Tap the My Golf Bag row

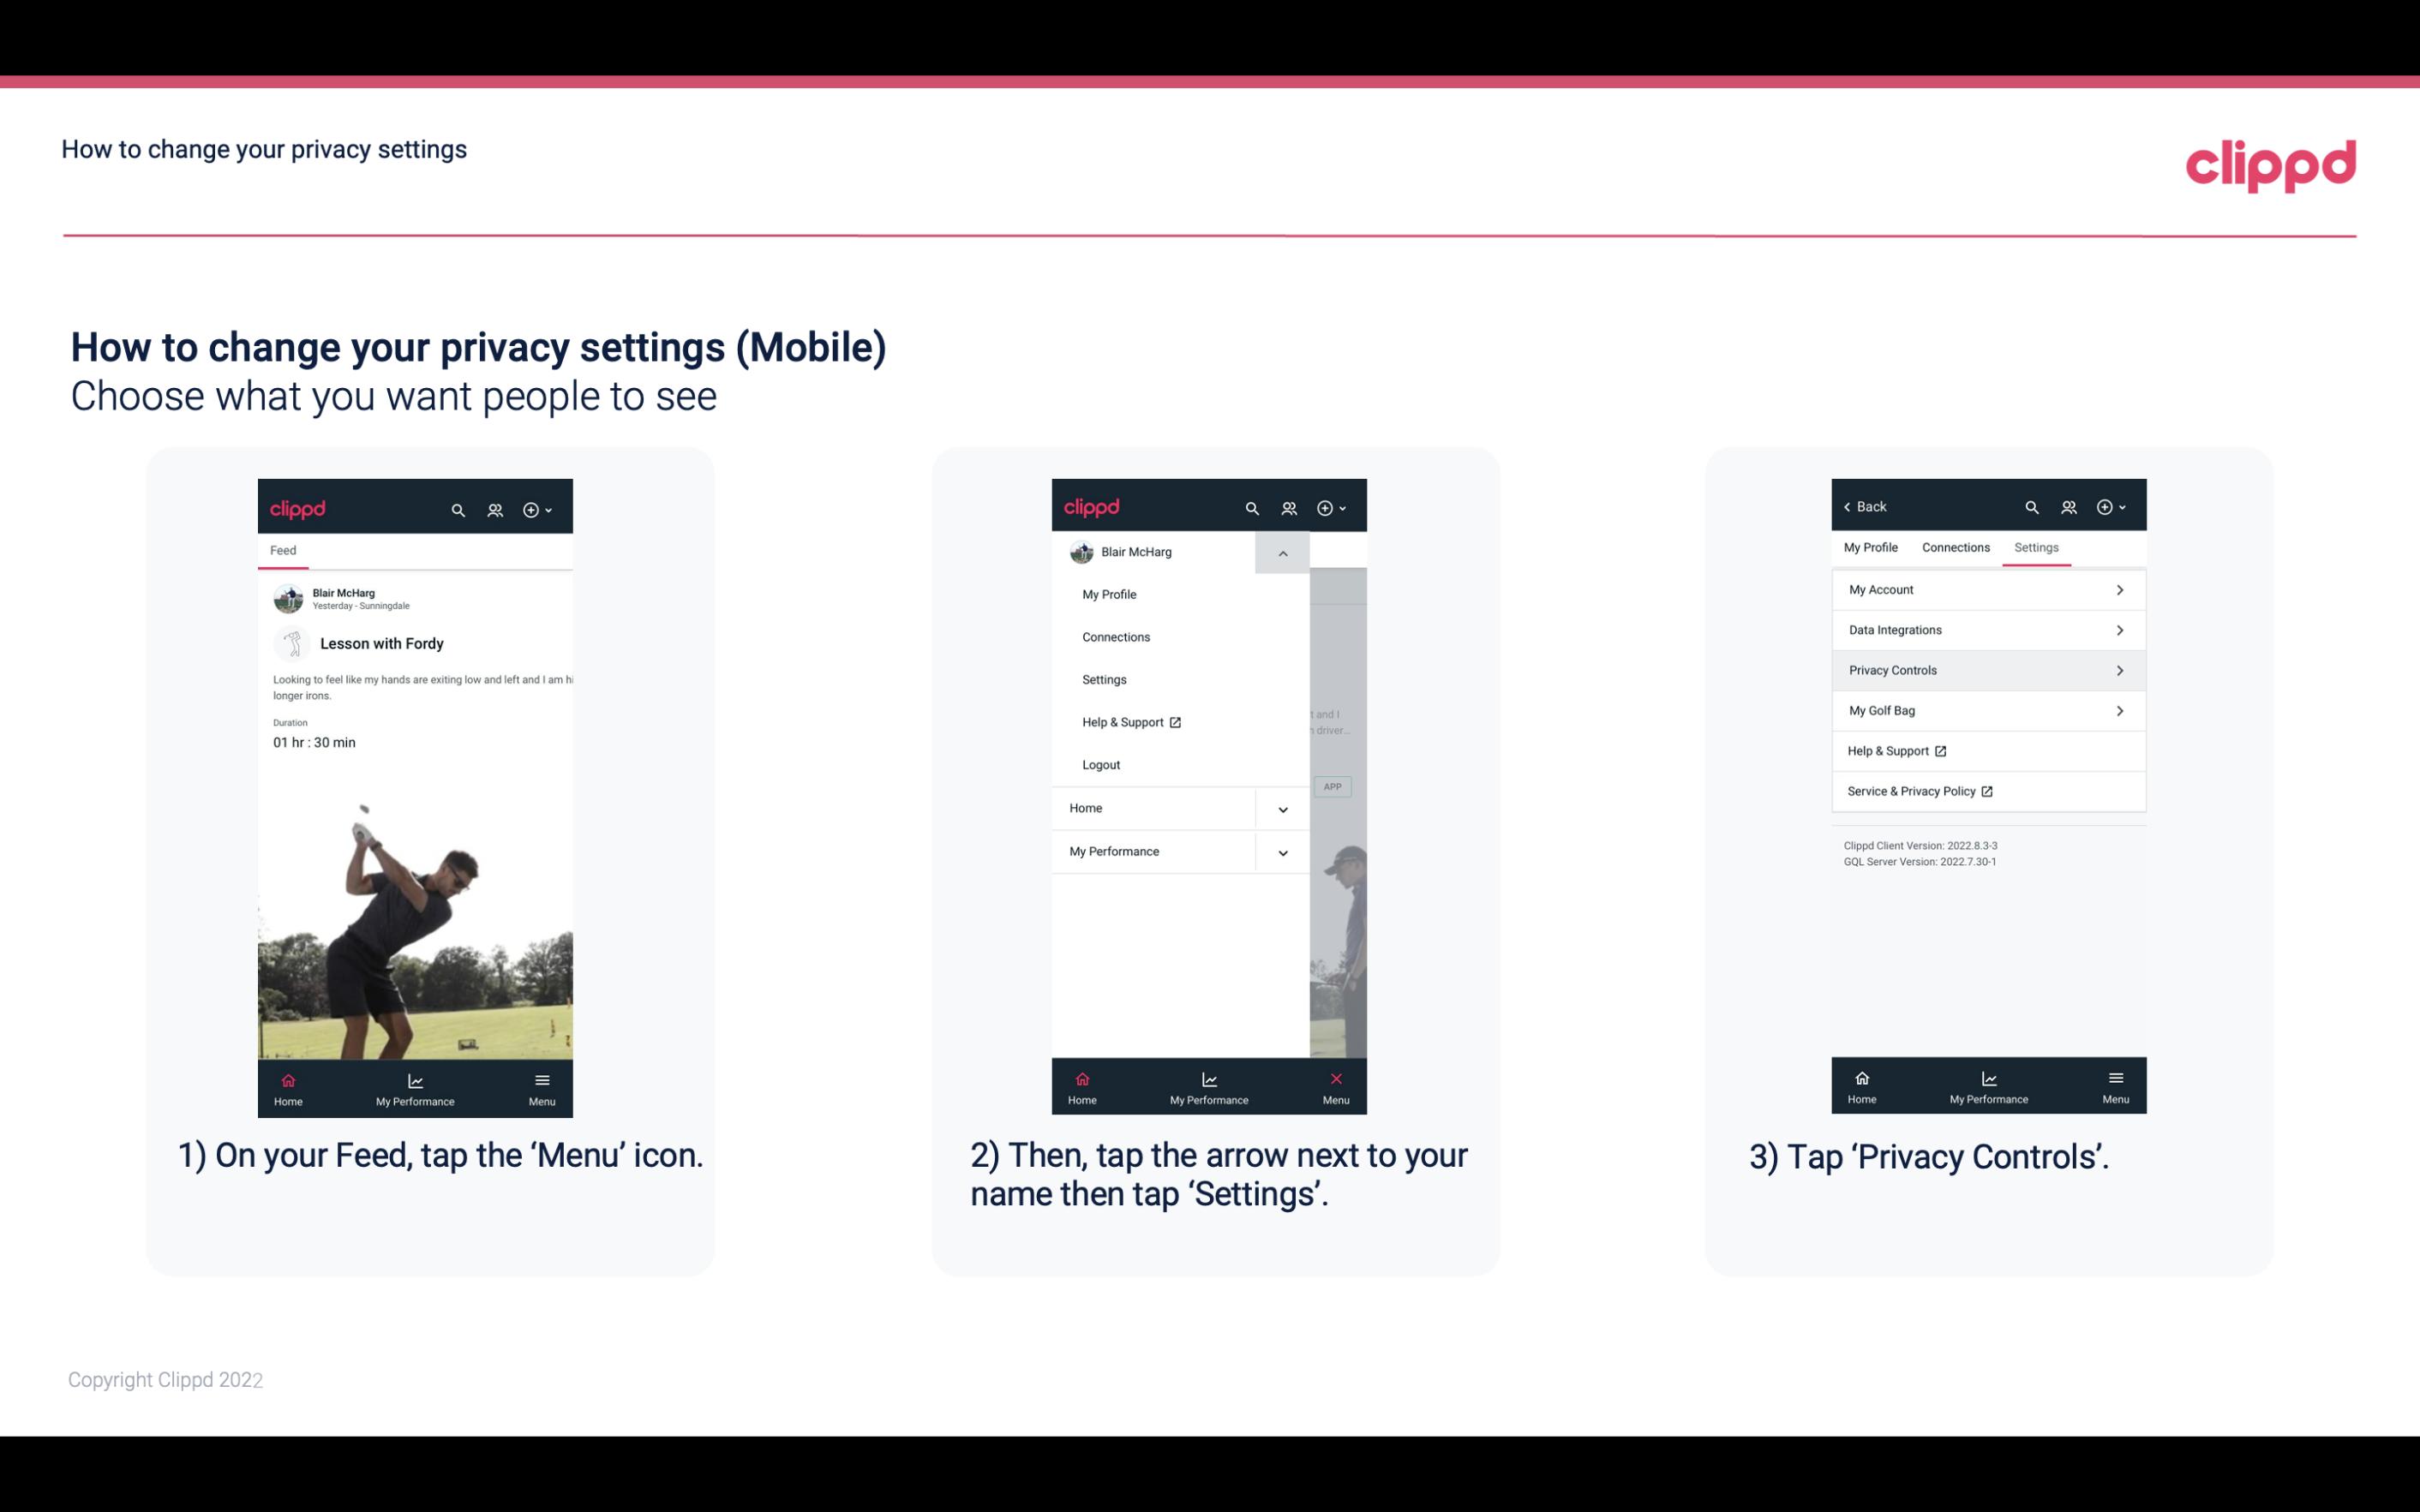1986,709
